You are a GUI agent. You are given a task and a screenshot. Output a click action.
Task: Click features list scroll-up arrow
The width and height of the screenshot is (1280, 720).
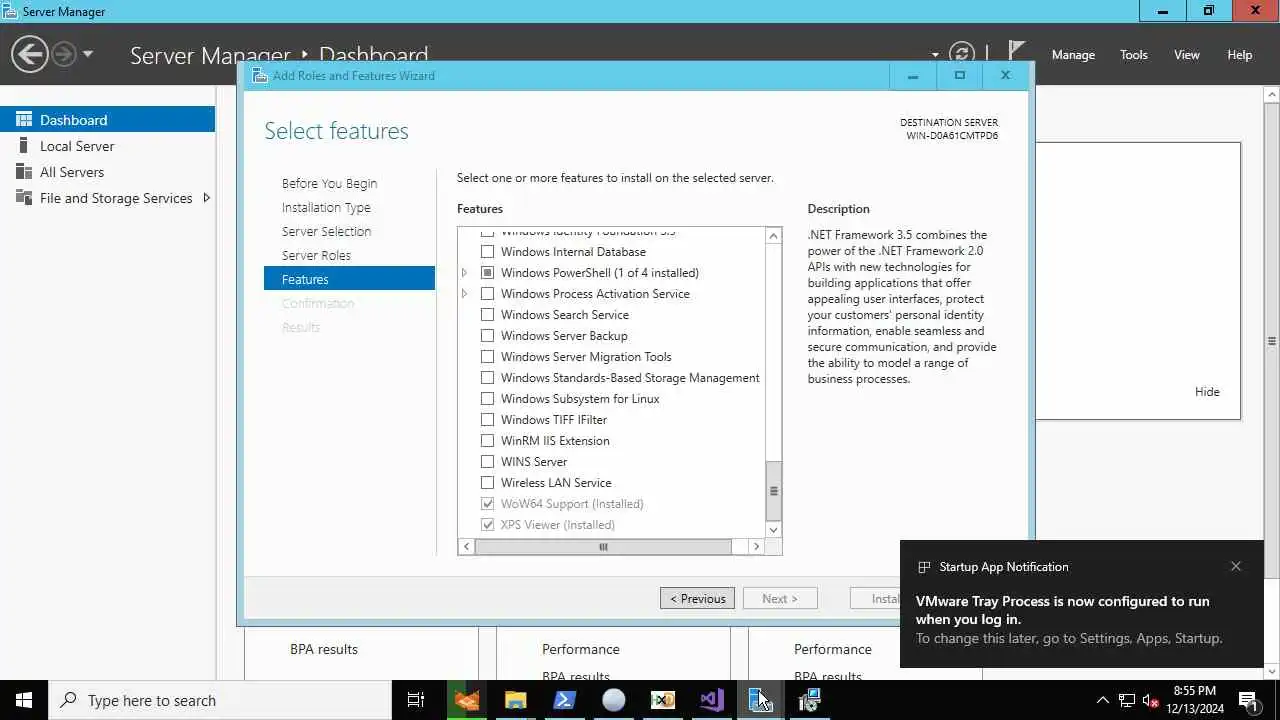click(x=774, y=236)
